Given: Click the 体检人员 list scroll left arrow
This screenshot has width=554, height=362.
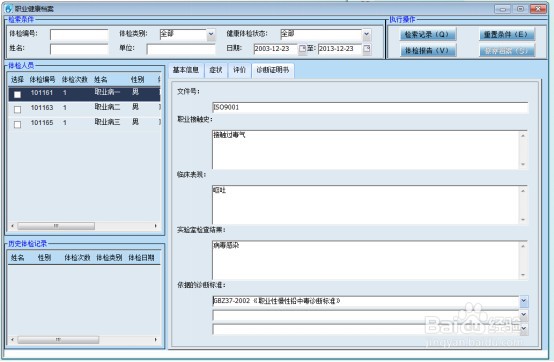Looking at the screenshot, I should (13, 226).
